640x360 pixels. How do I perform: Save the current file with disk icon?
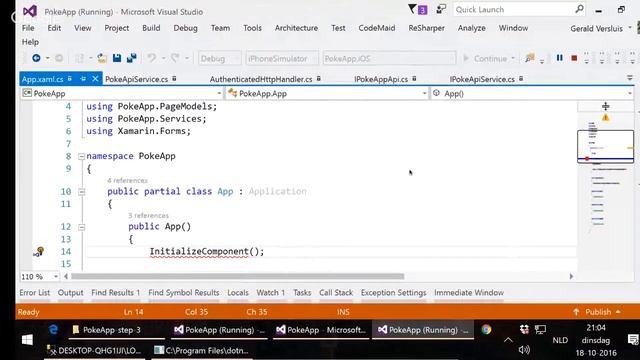click(x=117, y=58)
